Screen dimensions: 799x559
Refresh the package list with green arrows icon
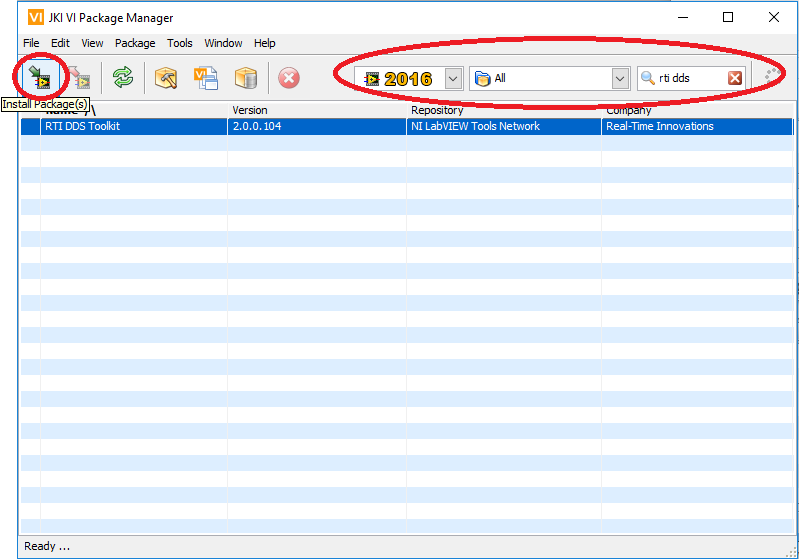[x=122, y=78]
